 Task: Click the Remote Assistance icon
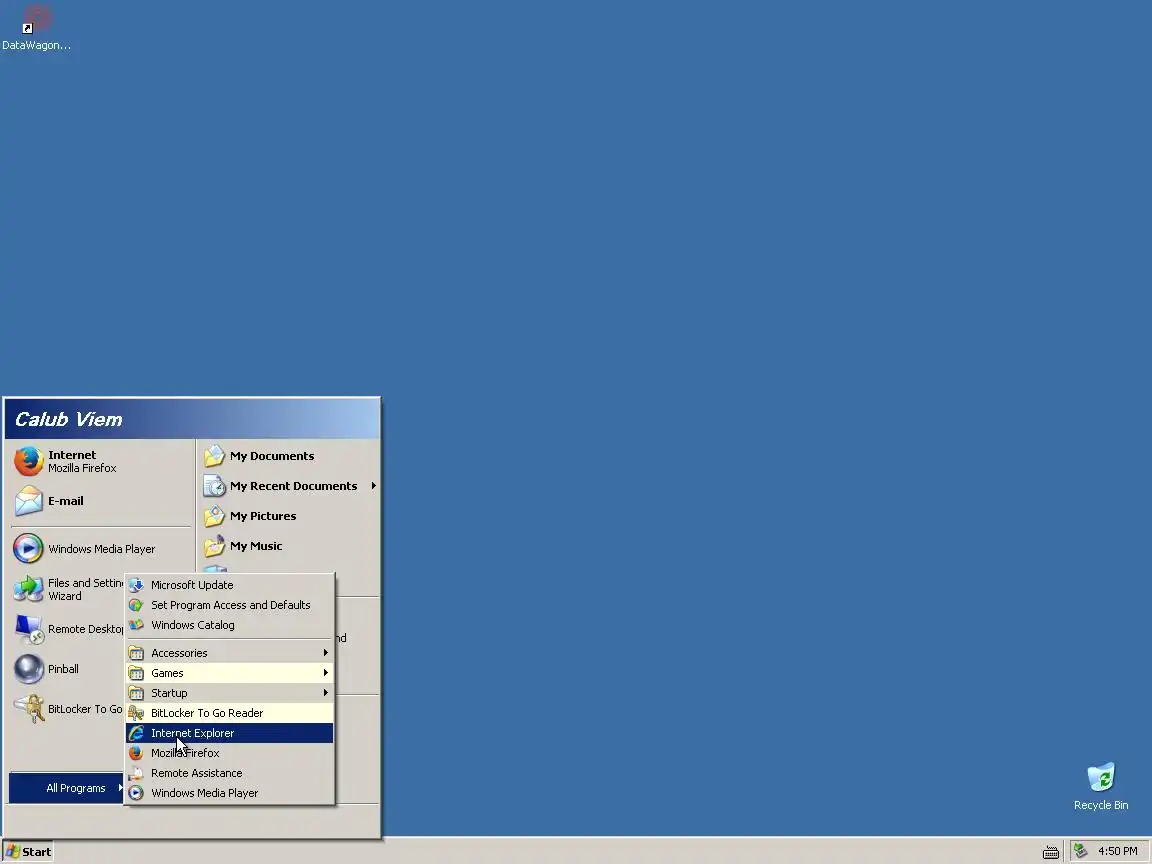136,773
